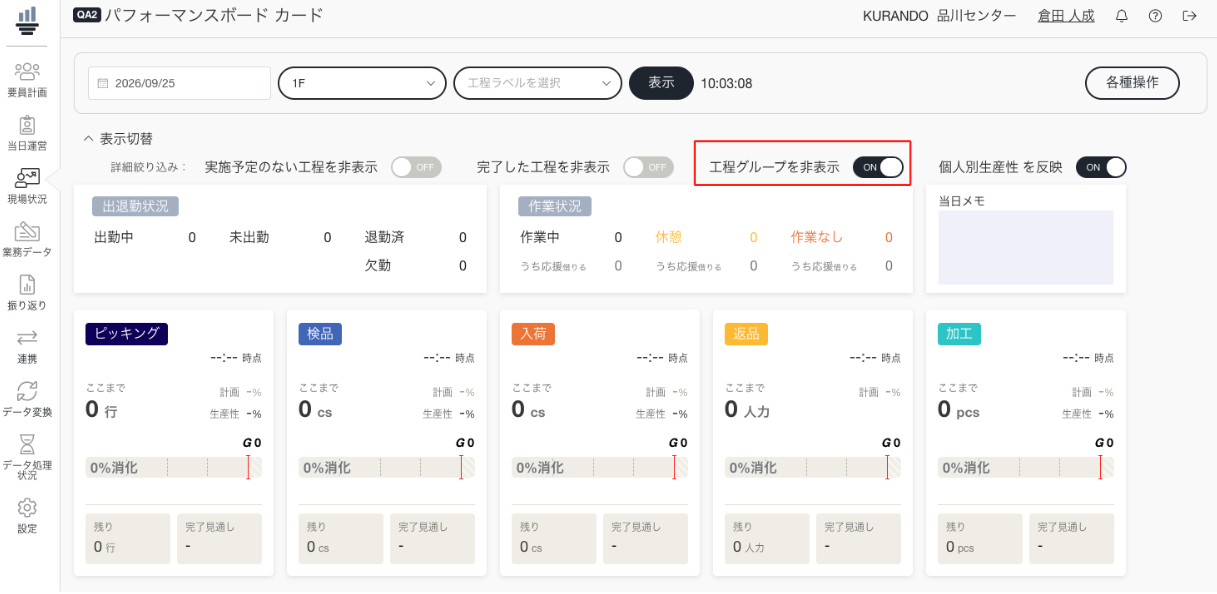Viewport: 1217px width, 594px height.
Task: Click the KURANDO logo icon in sidebar
Action: (x=27, y=19)
